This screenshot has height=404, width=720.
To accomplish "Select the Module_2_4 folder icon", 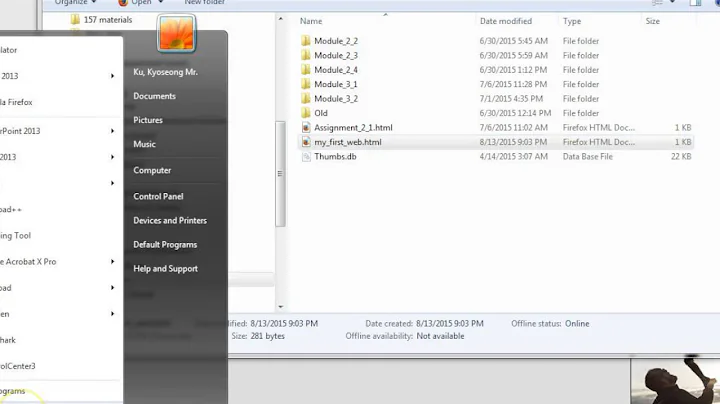I will (306, 70).
